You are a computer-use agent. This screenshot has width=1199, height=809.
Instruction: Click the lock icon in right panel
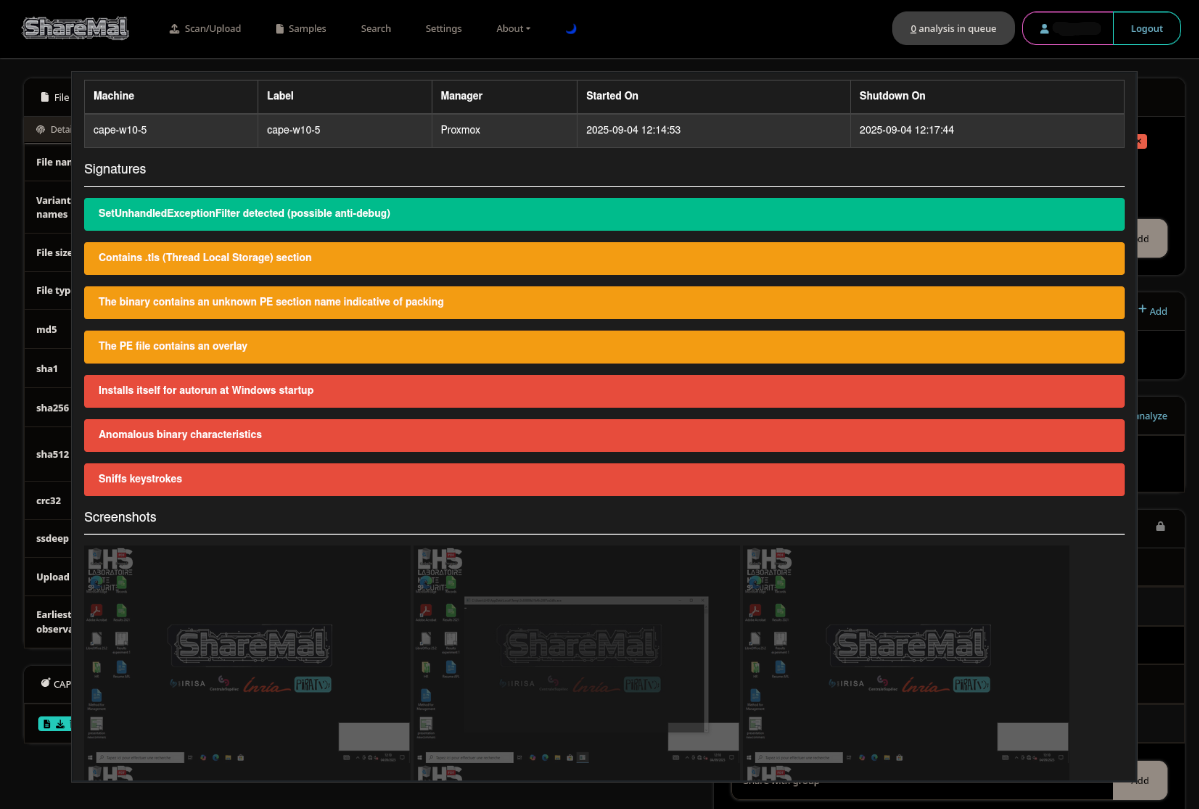[x=1160, y=526]
